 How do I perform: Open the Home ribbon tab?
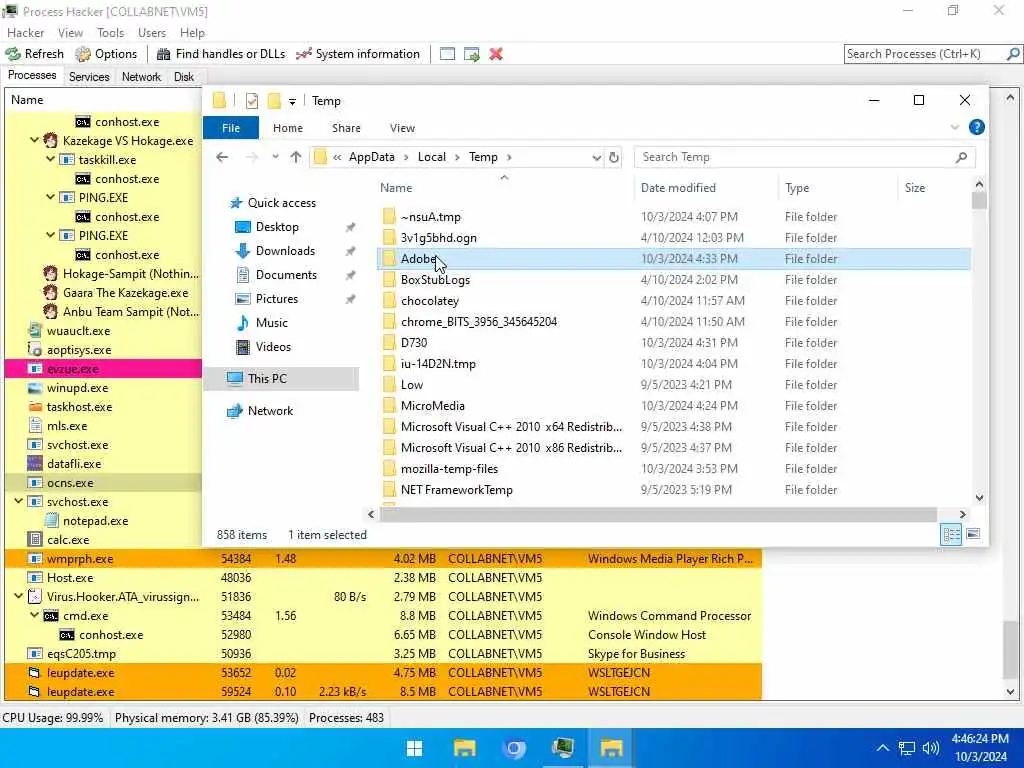click(x=287, y=128)
